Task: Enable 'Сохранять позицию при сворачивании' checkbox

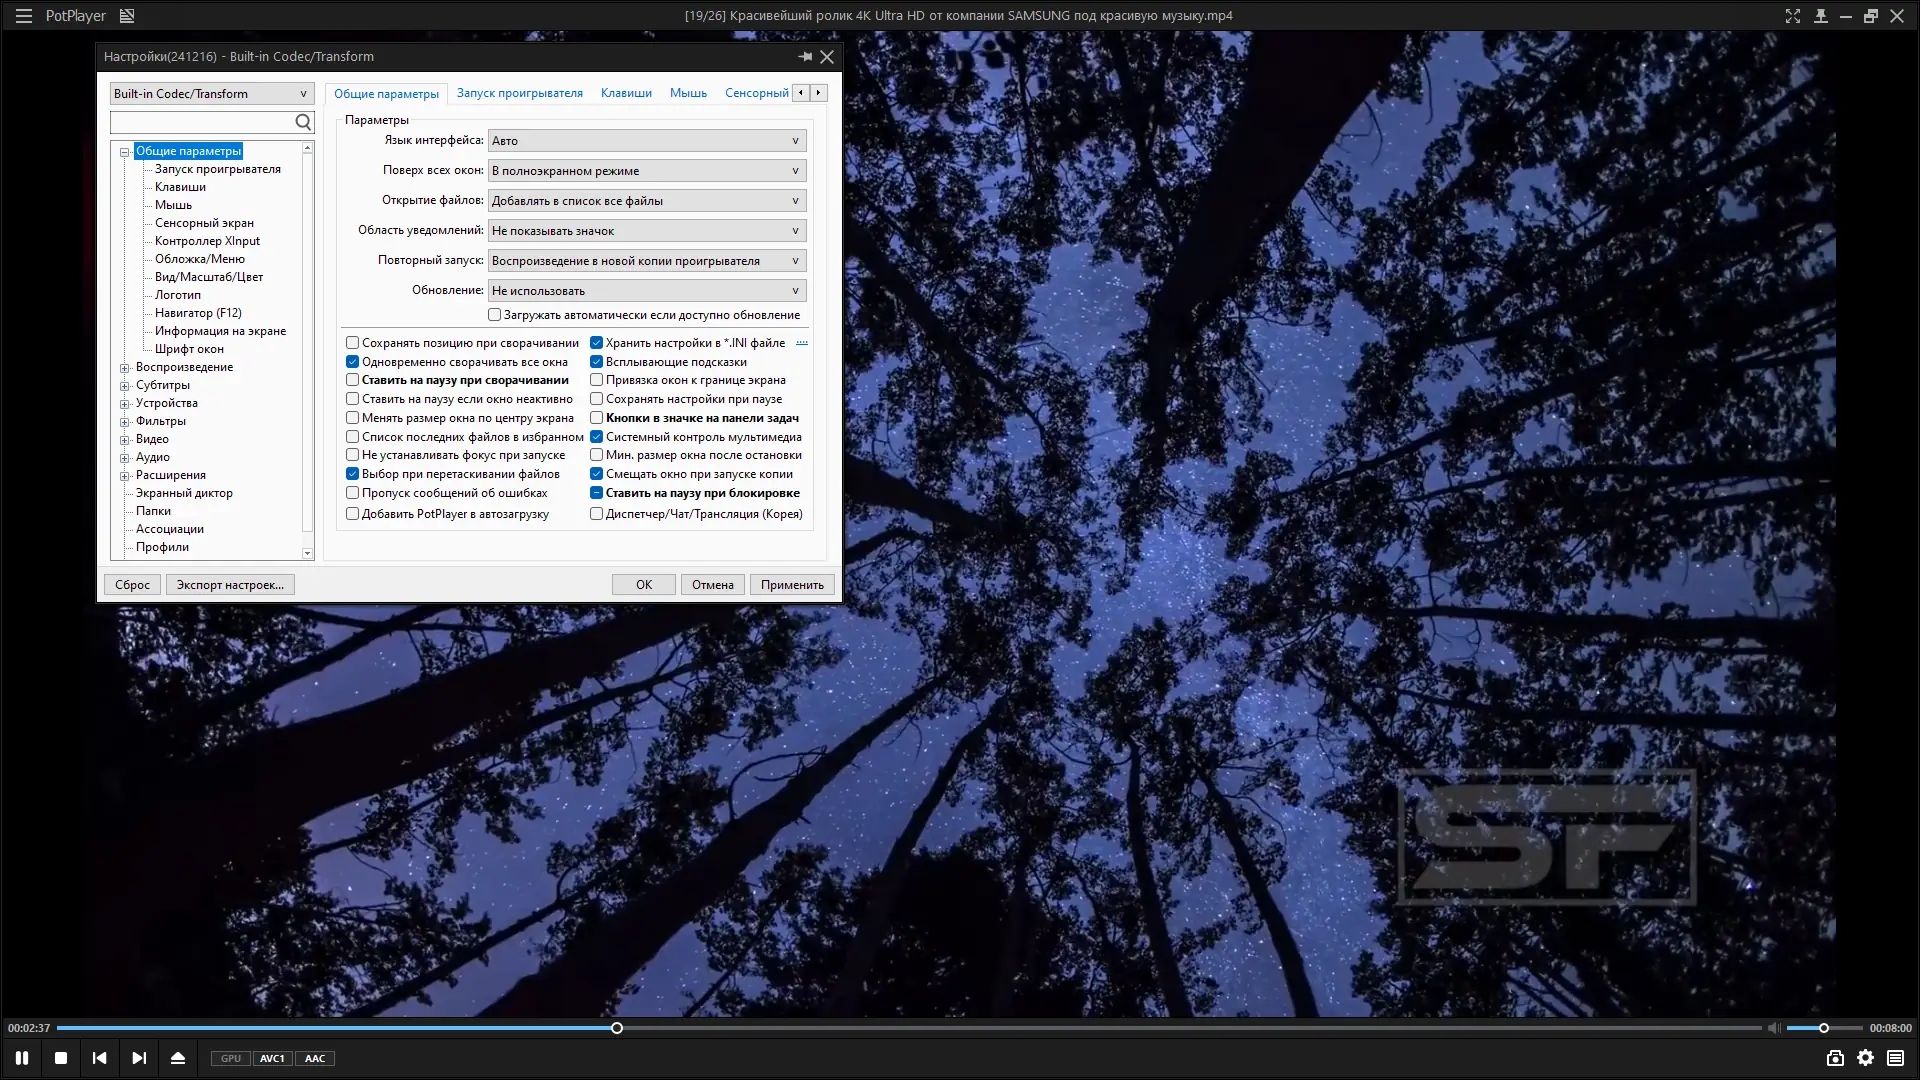Action: [x=353, y=343]
